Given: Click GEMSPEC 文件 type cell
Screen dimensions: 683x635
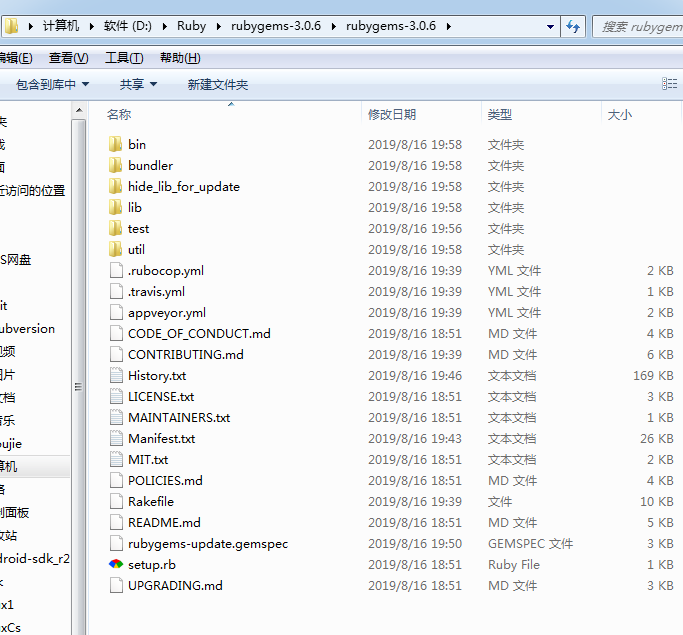Looking at the screenshot, I should pos(531,544).
